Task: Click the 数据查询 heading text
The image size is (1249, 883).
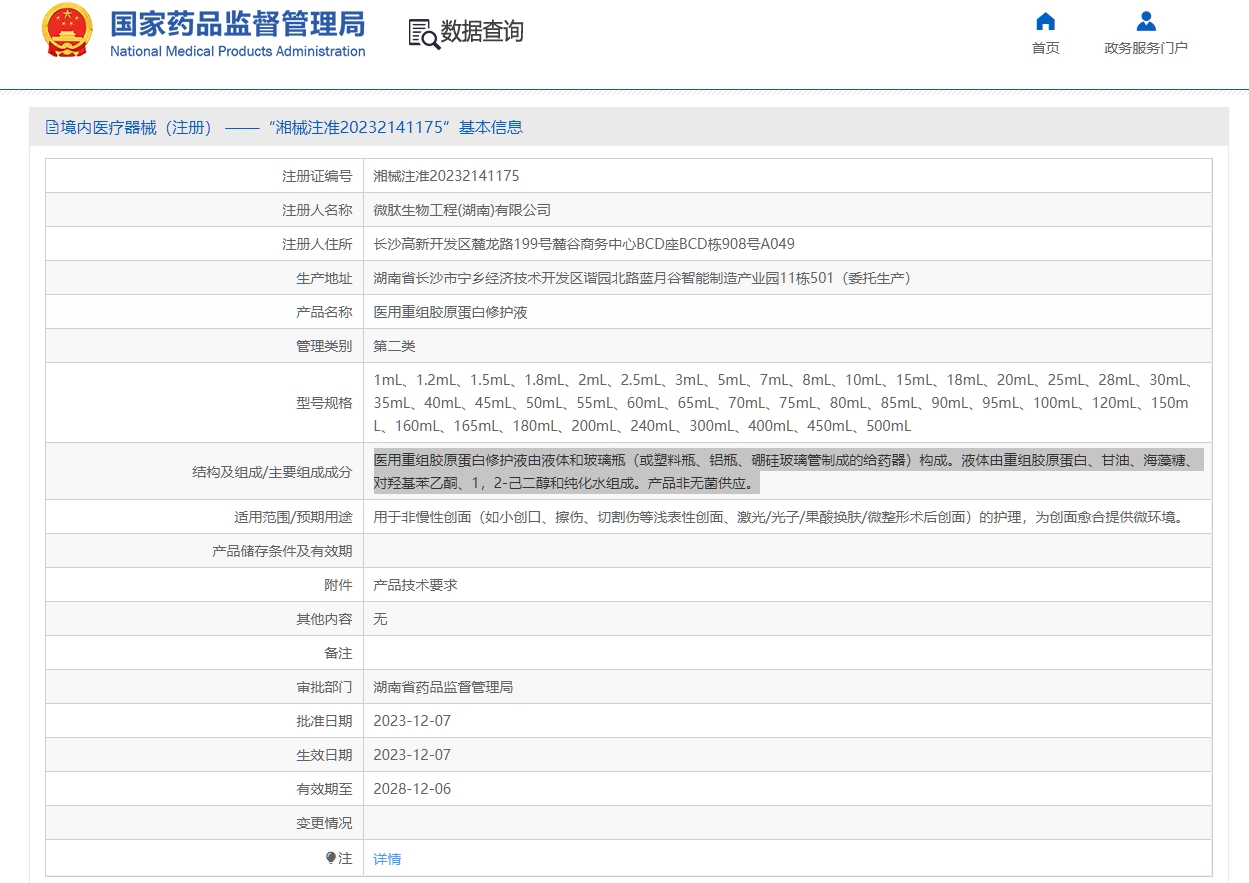Action: click(x=482, y=32)
